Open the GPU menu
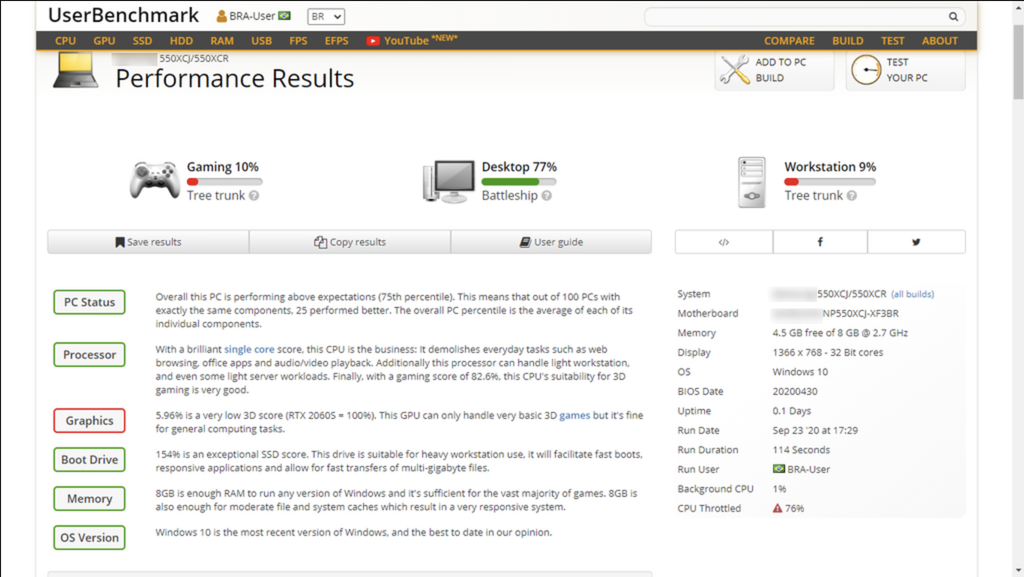Viewport: 1024px width, 577px height. [104, 40]
